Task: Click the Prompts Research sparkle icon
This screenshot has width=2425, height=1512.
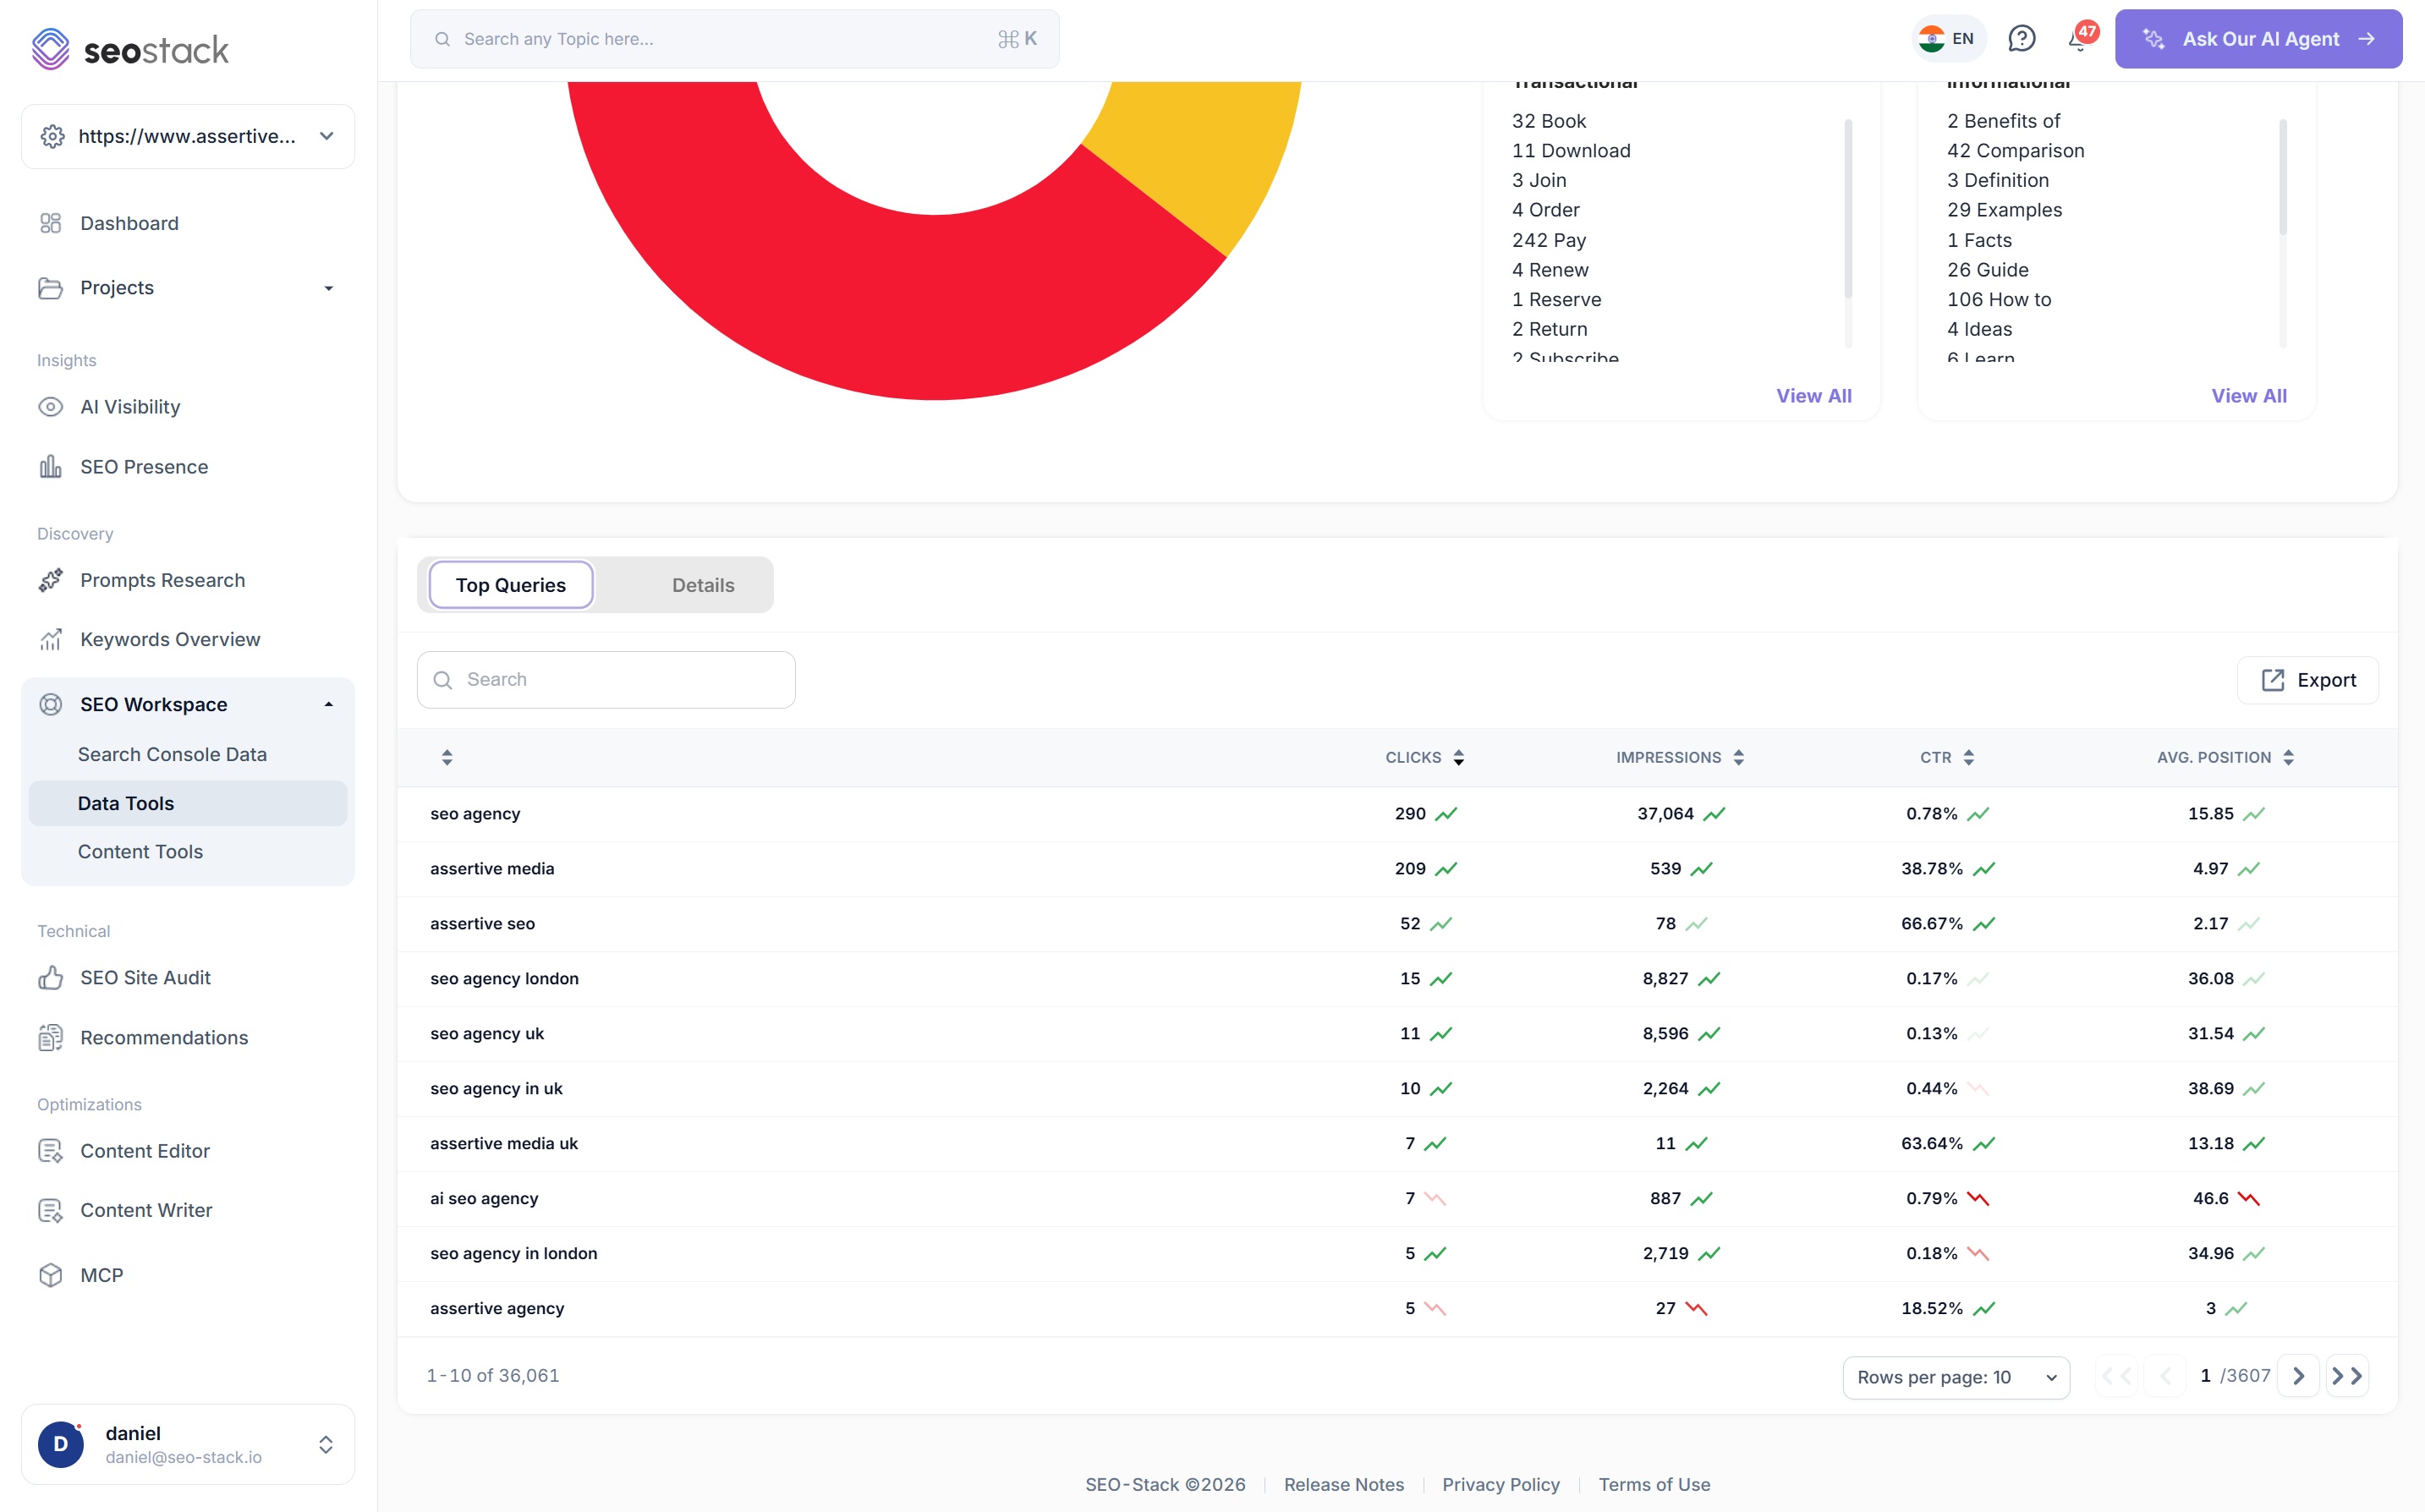Action: (x=50, y=580)
